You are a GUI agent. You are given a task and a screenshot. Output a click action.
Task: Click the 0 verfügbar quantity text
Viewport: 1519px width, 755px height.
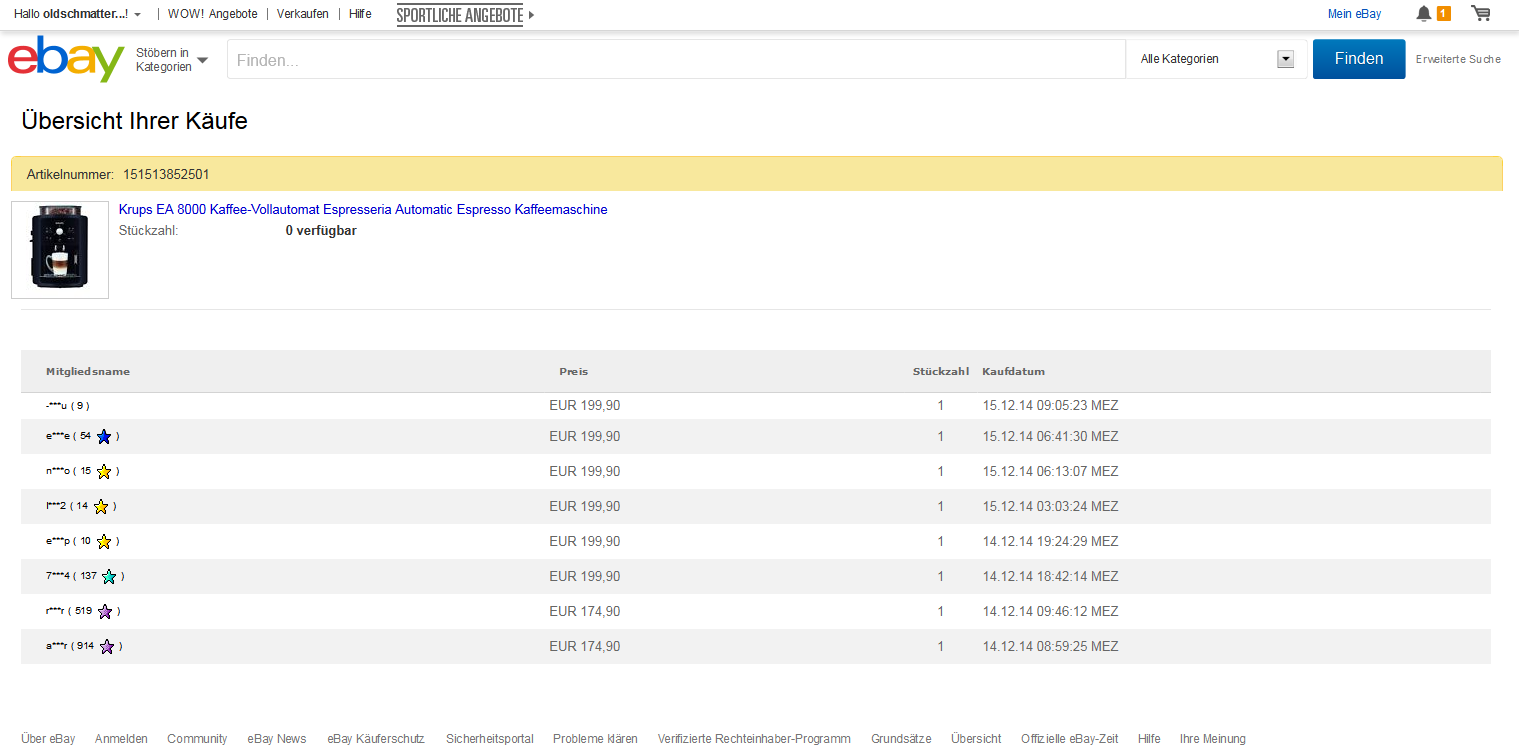coord(321,231)
